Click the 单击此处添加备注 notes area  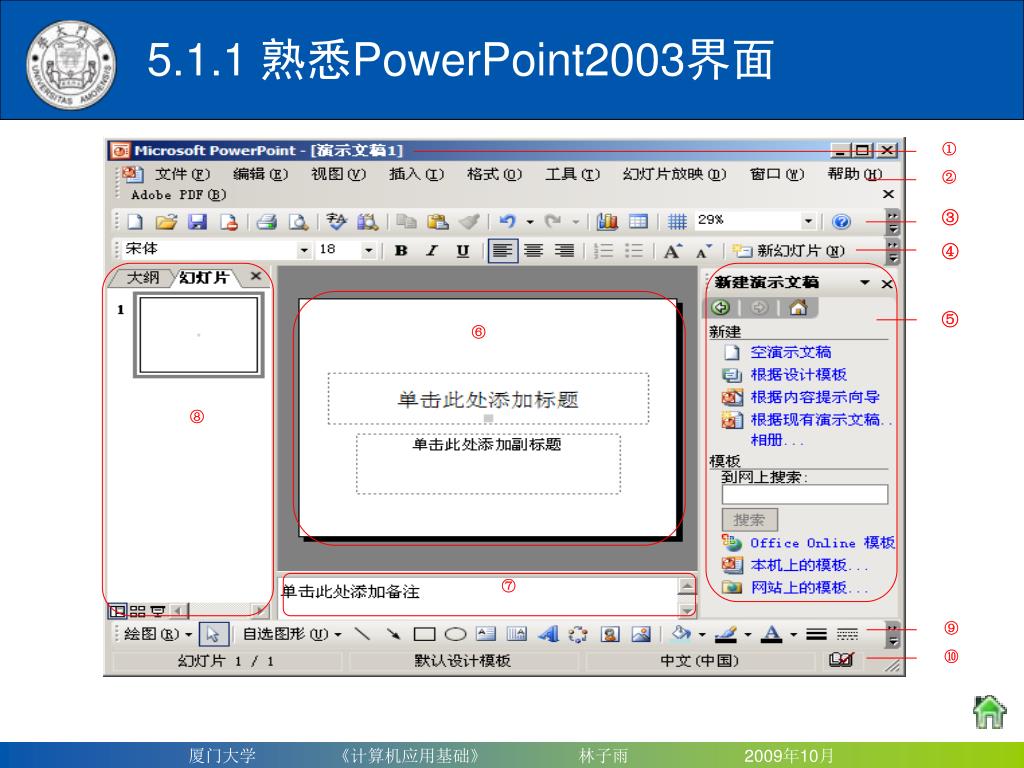pyautogui.click(x=480, y=596)
